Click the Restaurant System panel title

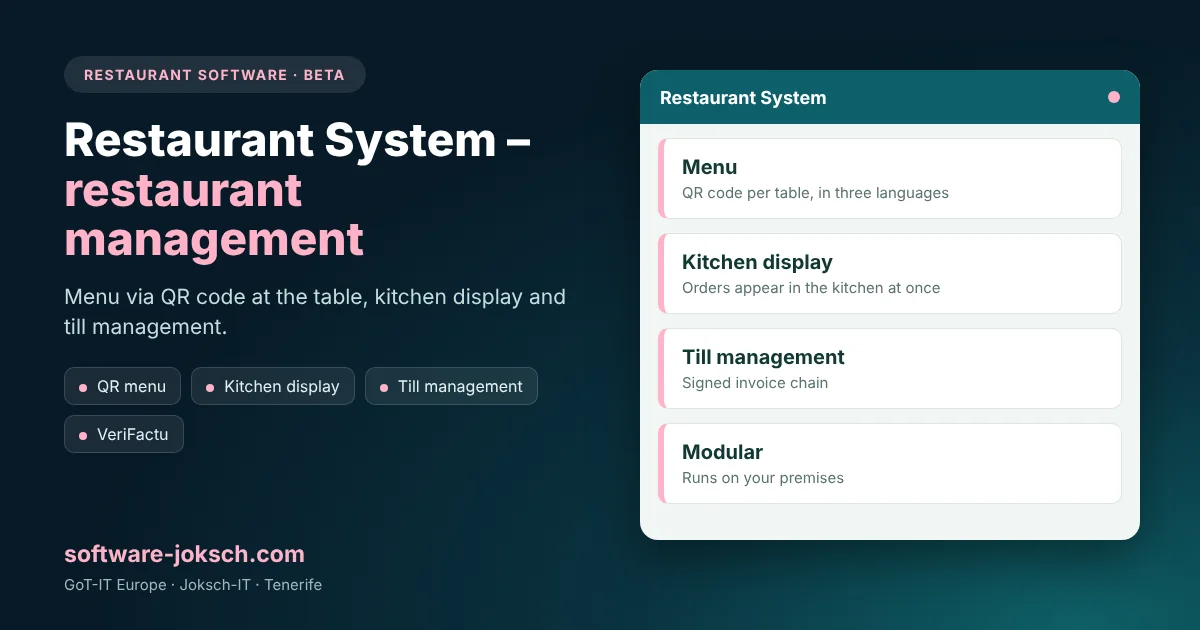click(743, 98)
